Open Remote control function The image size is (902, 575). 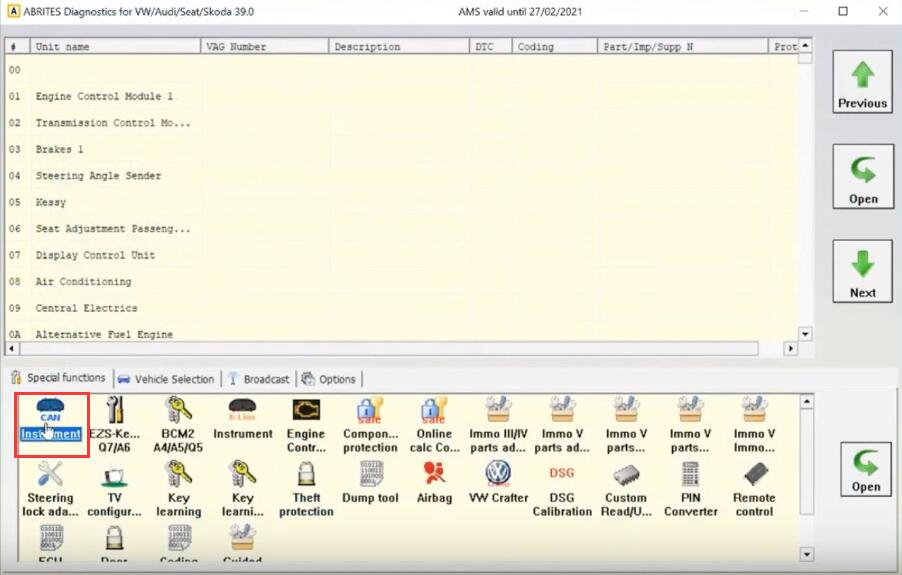[754, 489]
